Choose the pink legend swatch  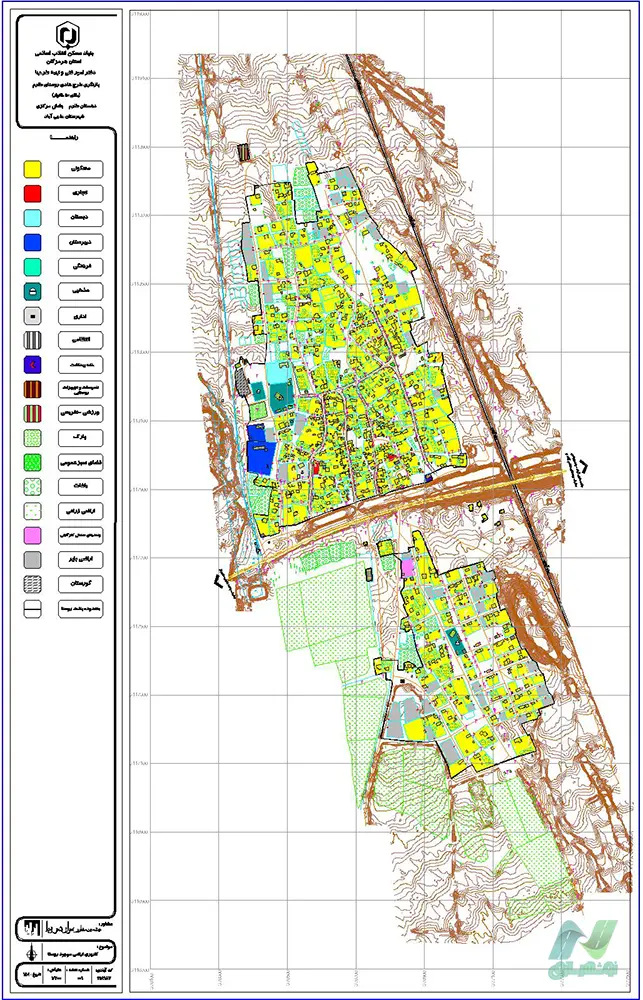(x=33, y=535)
